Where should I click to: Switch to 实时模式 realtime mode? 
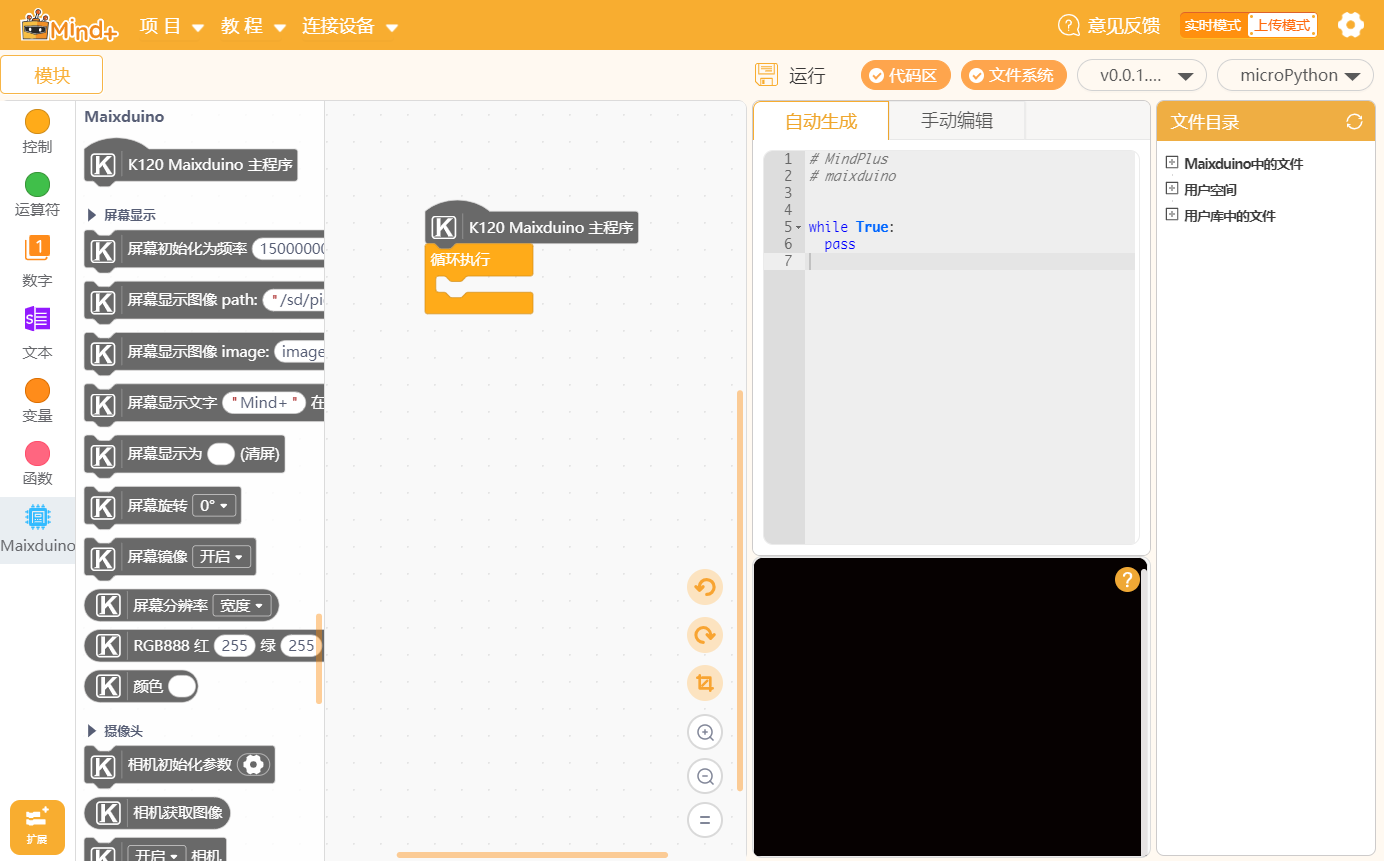[x=1212, y=25]
